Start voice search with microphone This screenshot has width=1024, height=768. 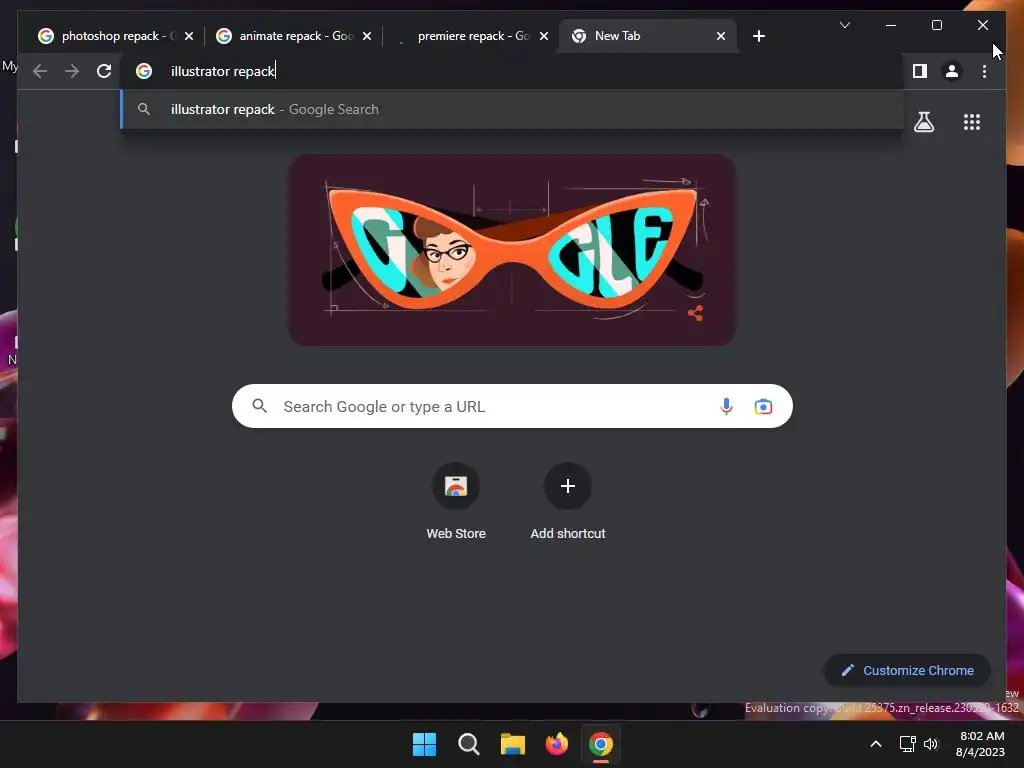[726, 406]
